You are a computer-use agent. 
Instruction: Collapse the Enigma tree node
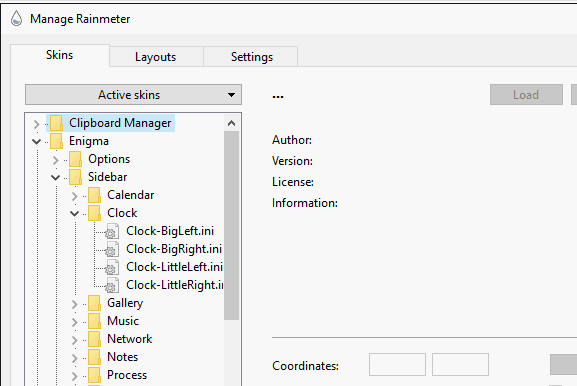coord(36,141)
